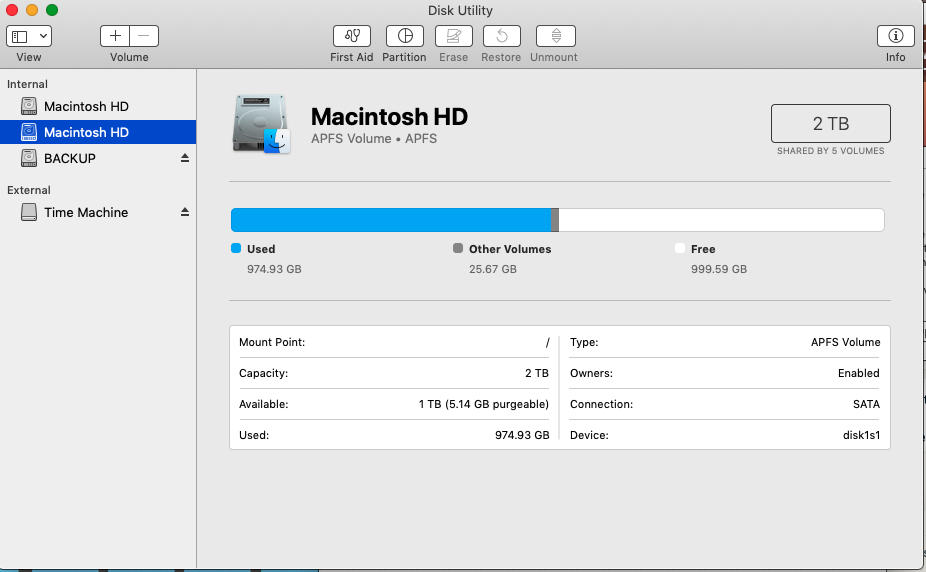926x572 pixels.
Task: Open the sidebar View toggle icon
Action: tap(20, 37)
